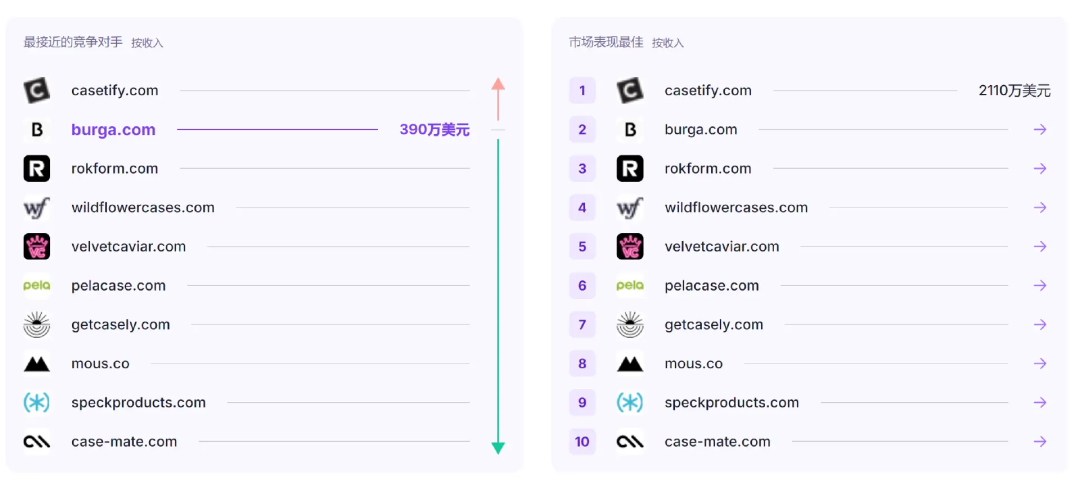The height and width of the screenshot is (496, 1080).
Task: Open arrow beside case-mate.com in ranking
Action: (x=1040, y=442)
